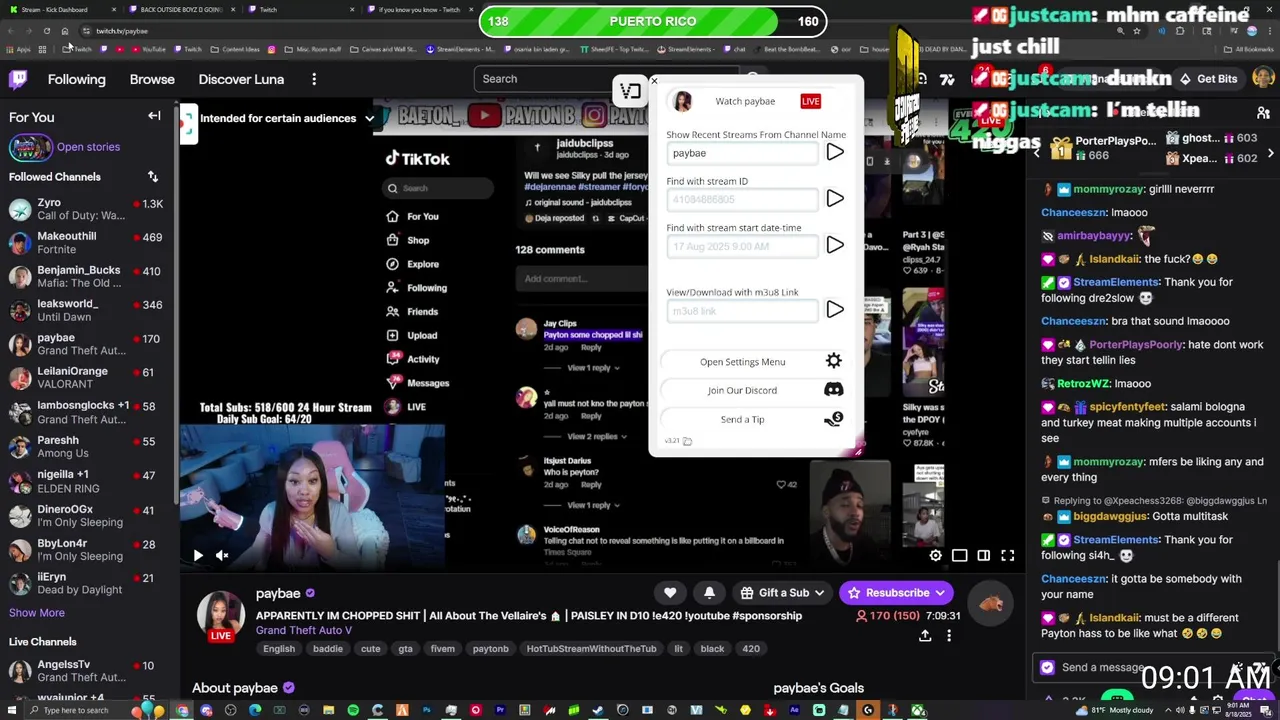Open Pareshh Among Us channel
This screenshot has width=1280, height=720.
coord(88,447)
